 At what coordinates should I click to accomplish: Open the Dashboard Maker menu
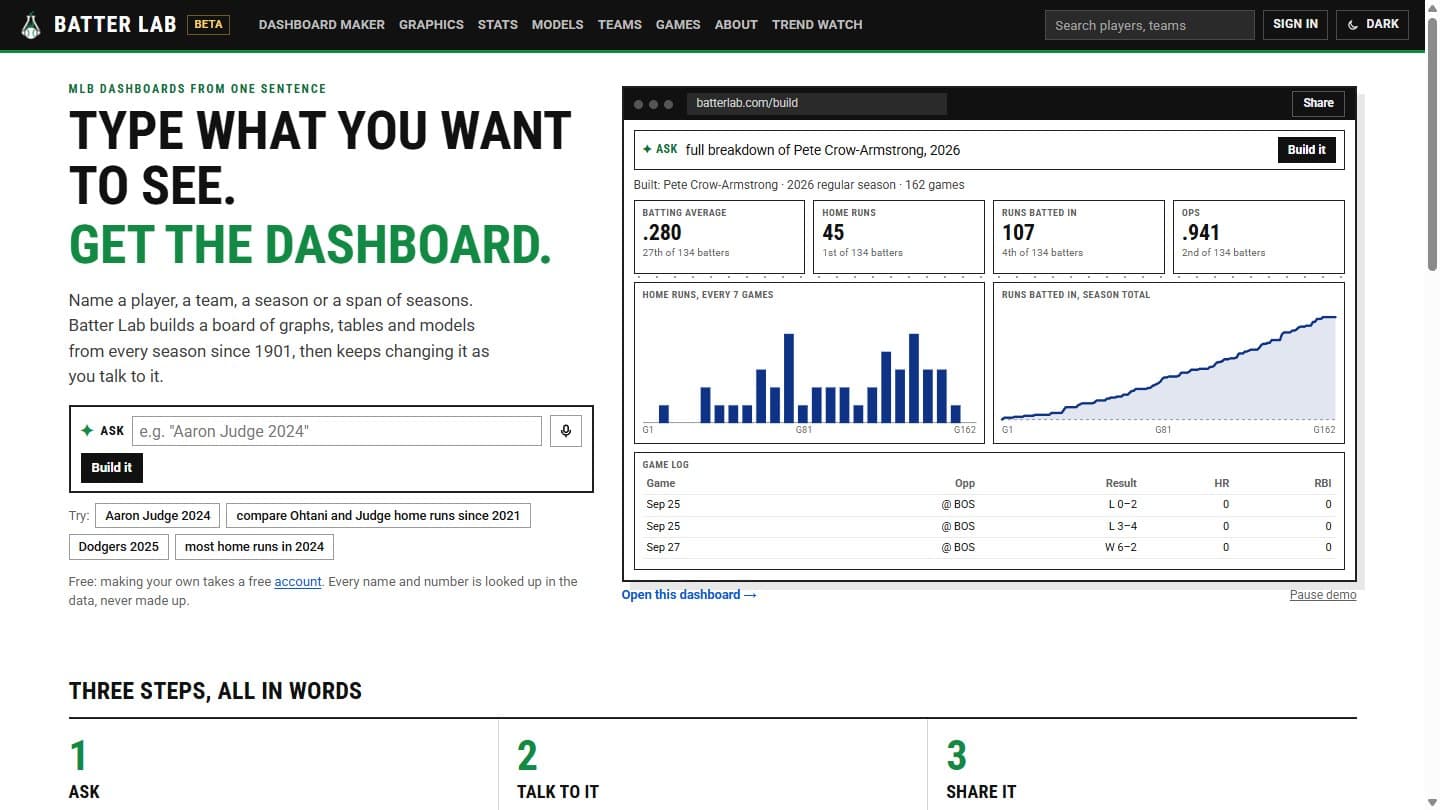(321, 24)
